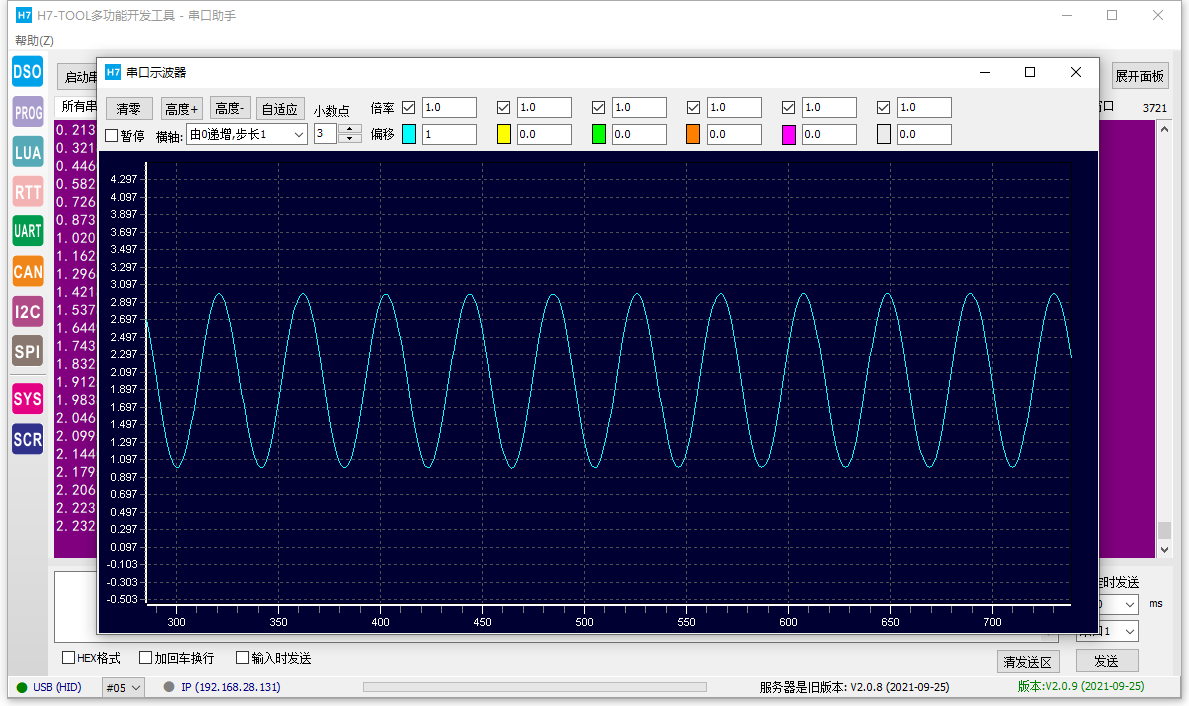Viewport: 1189px width, 706px height.
Task: Click the 服务器是旧版本 server version text
Action: click(854, 687)
